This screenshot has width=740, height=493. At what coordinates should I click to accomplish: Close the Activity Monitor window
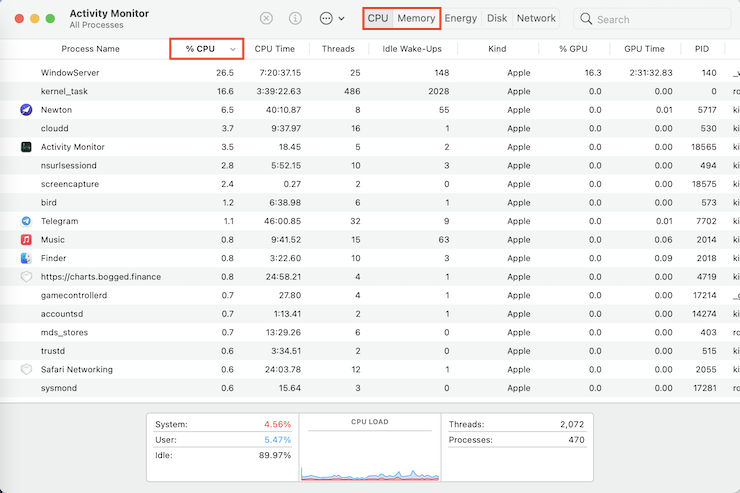click(19, 19)
